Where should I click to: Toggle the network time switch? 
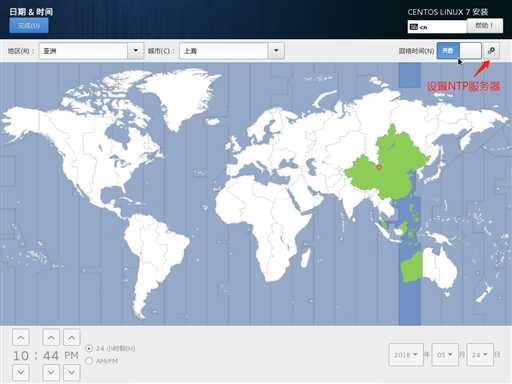pyautogui.click(x=459, y=51)
